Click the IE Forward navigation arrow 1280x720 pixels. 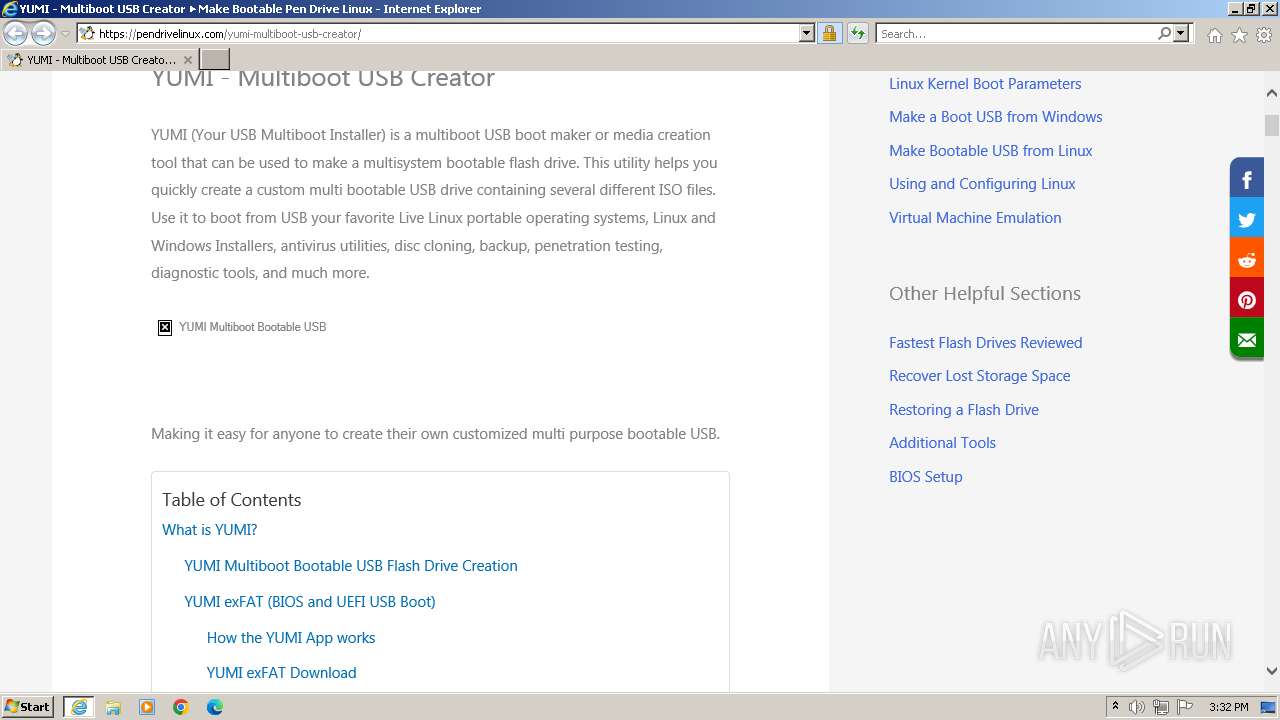pyautogui.click(x=43, y=34)
